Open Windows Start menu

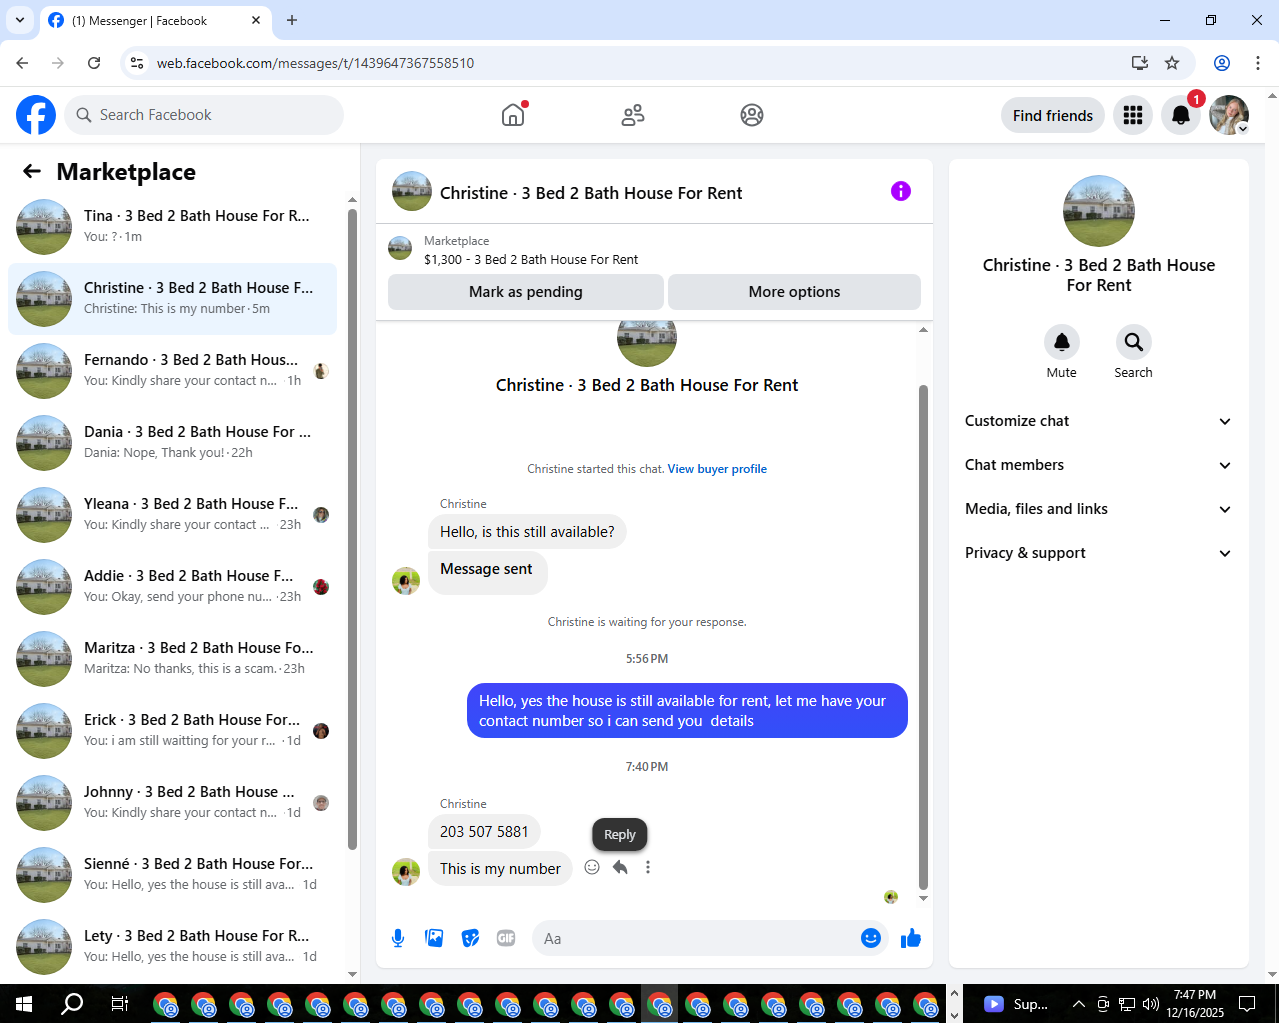(x=24, y=1004)
